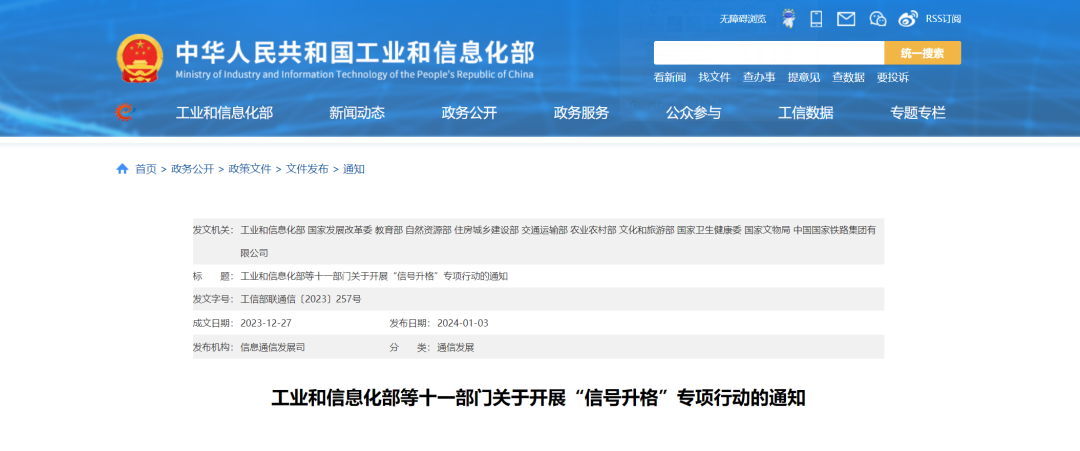Screen dimensions: 1080x451
Task: Open the 工业和信息化部 navigation menu
Action: click(224, 113)
